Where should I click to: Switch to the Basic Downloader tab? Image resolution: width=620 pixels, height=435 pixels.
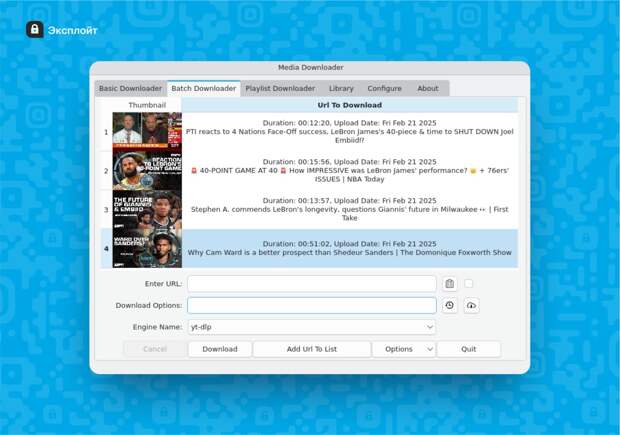coord(130,89)
